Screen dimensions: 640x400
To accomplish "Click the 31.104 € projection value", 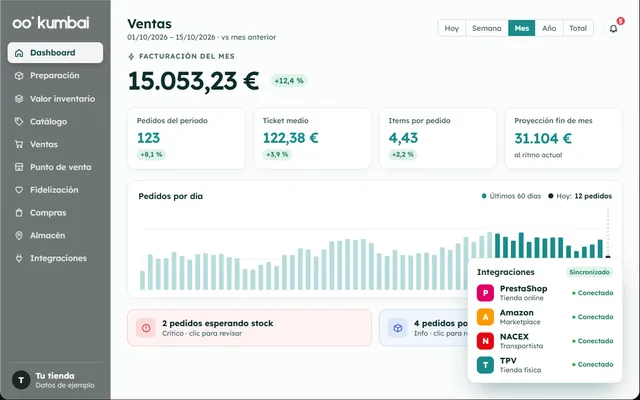I will [x=543, y=138].
